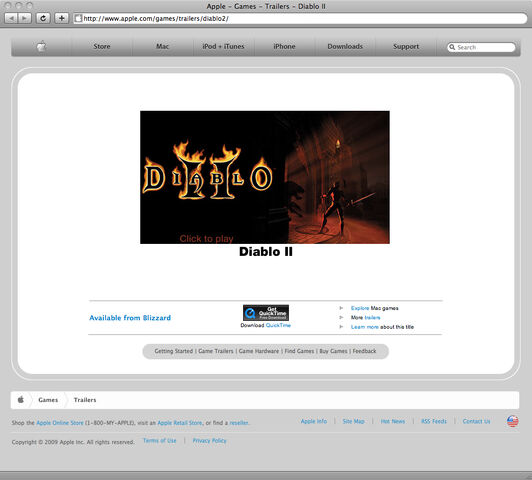The height and width of the screenshot is (480, 532).
Task: Focus the Search input field
Action: pyautogui.click(x=481, y=47)
